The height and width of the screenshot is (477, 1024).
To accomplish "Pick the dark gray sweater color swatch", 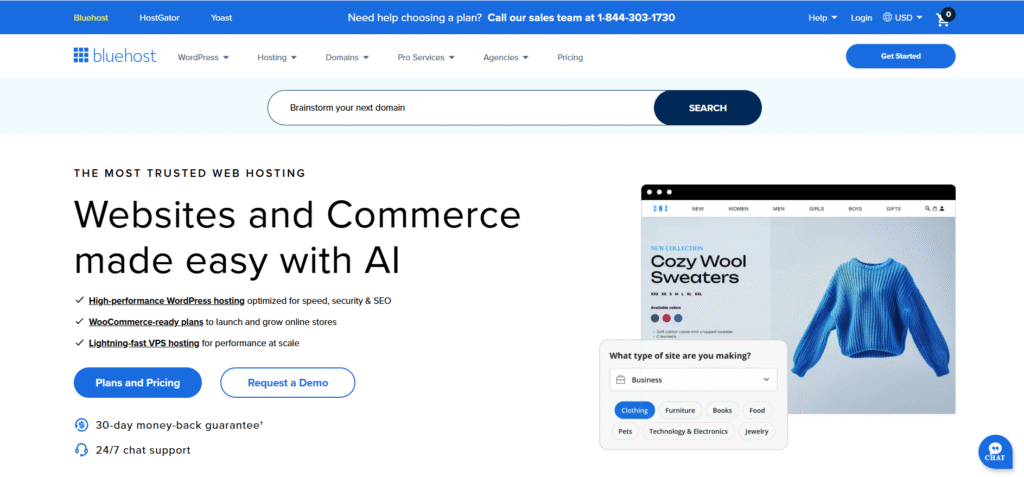I will 655,318.
